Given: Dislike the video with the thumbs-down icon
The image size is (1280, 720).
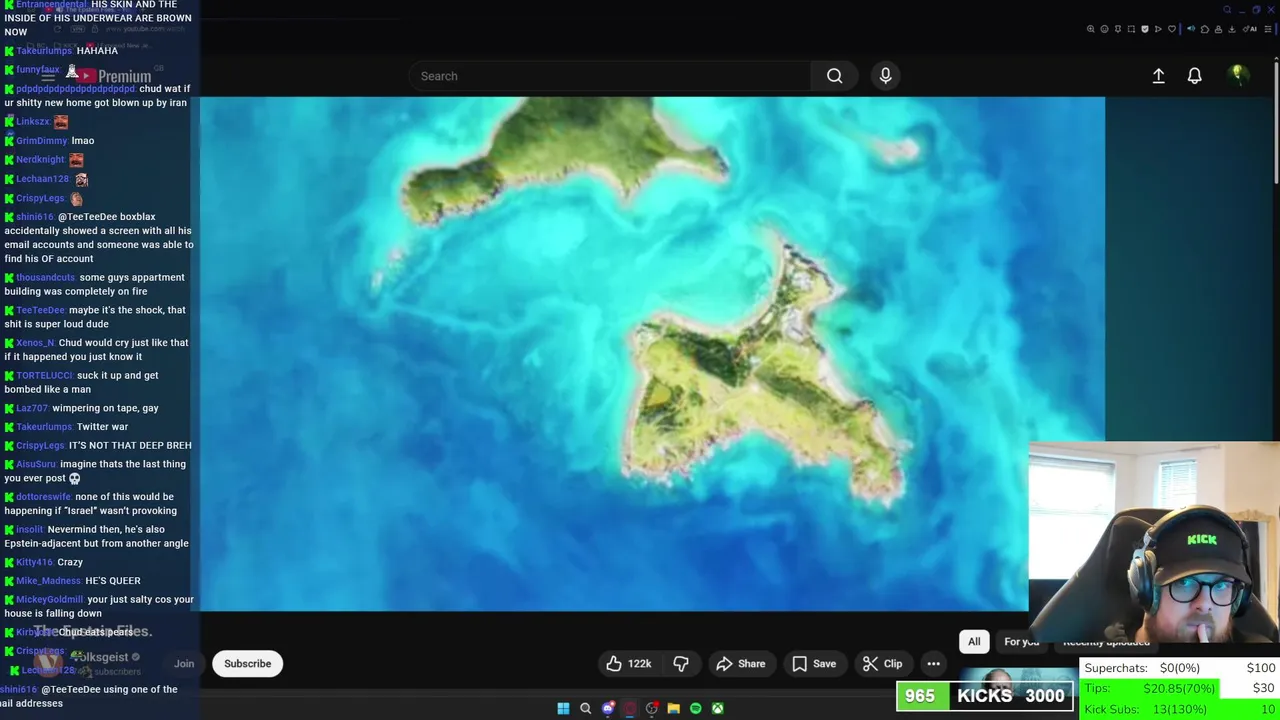Looking at the screenshot, I should [681, 663].
